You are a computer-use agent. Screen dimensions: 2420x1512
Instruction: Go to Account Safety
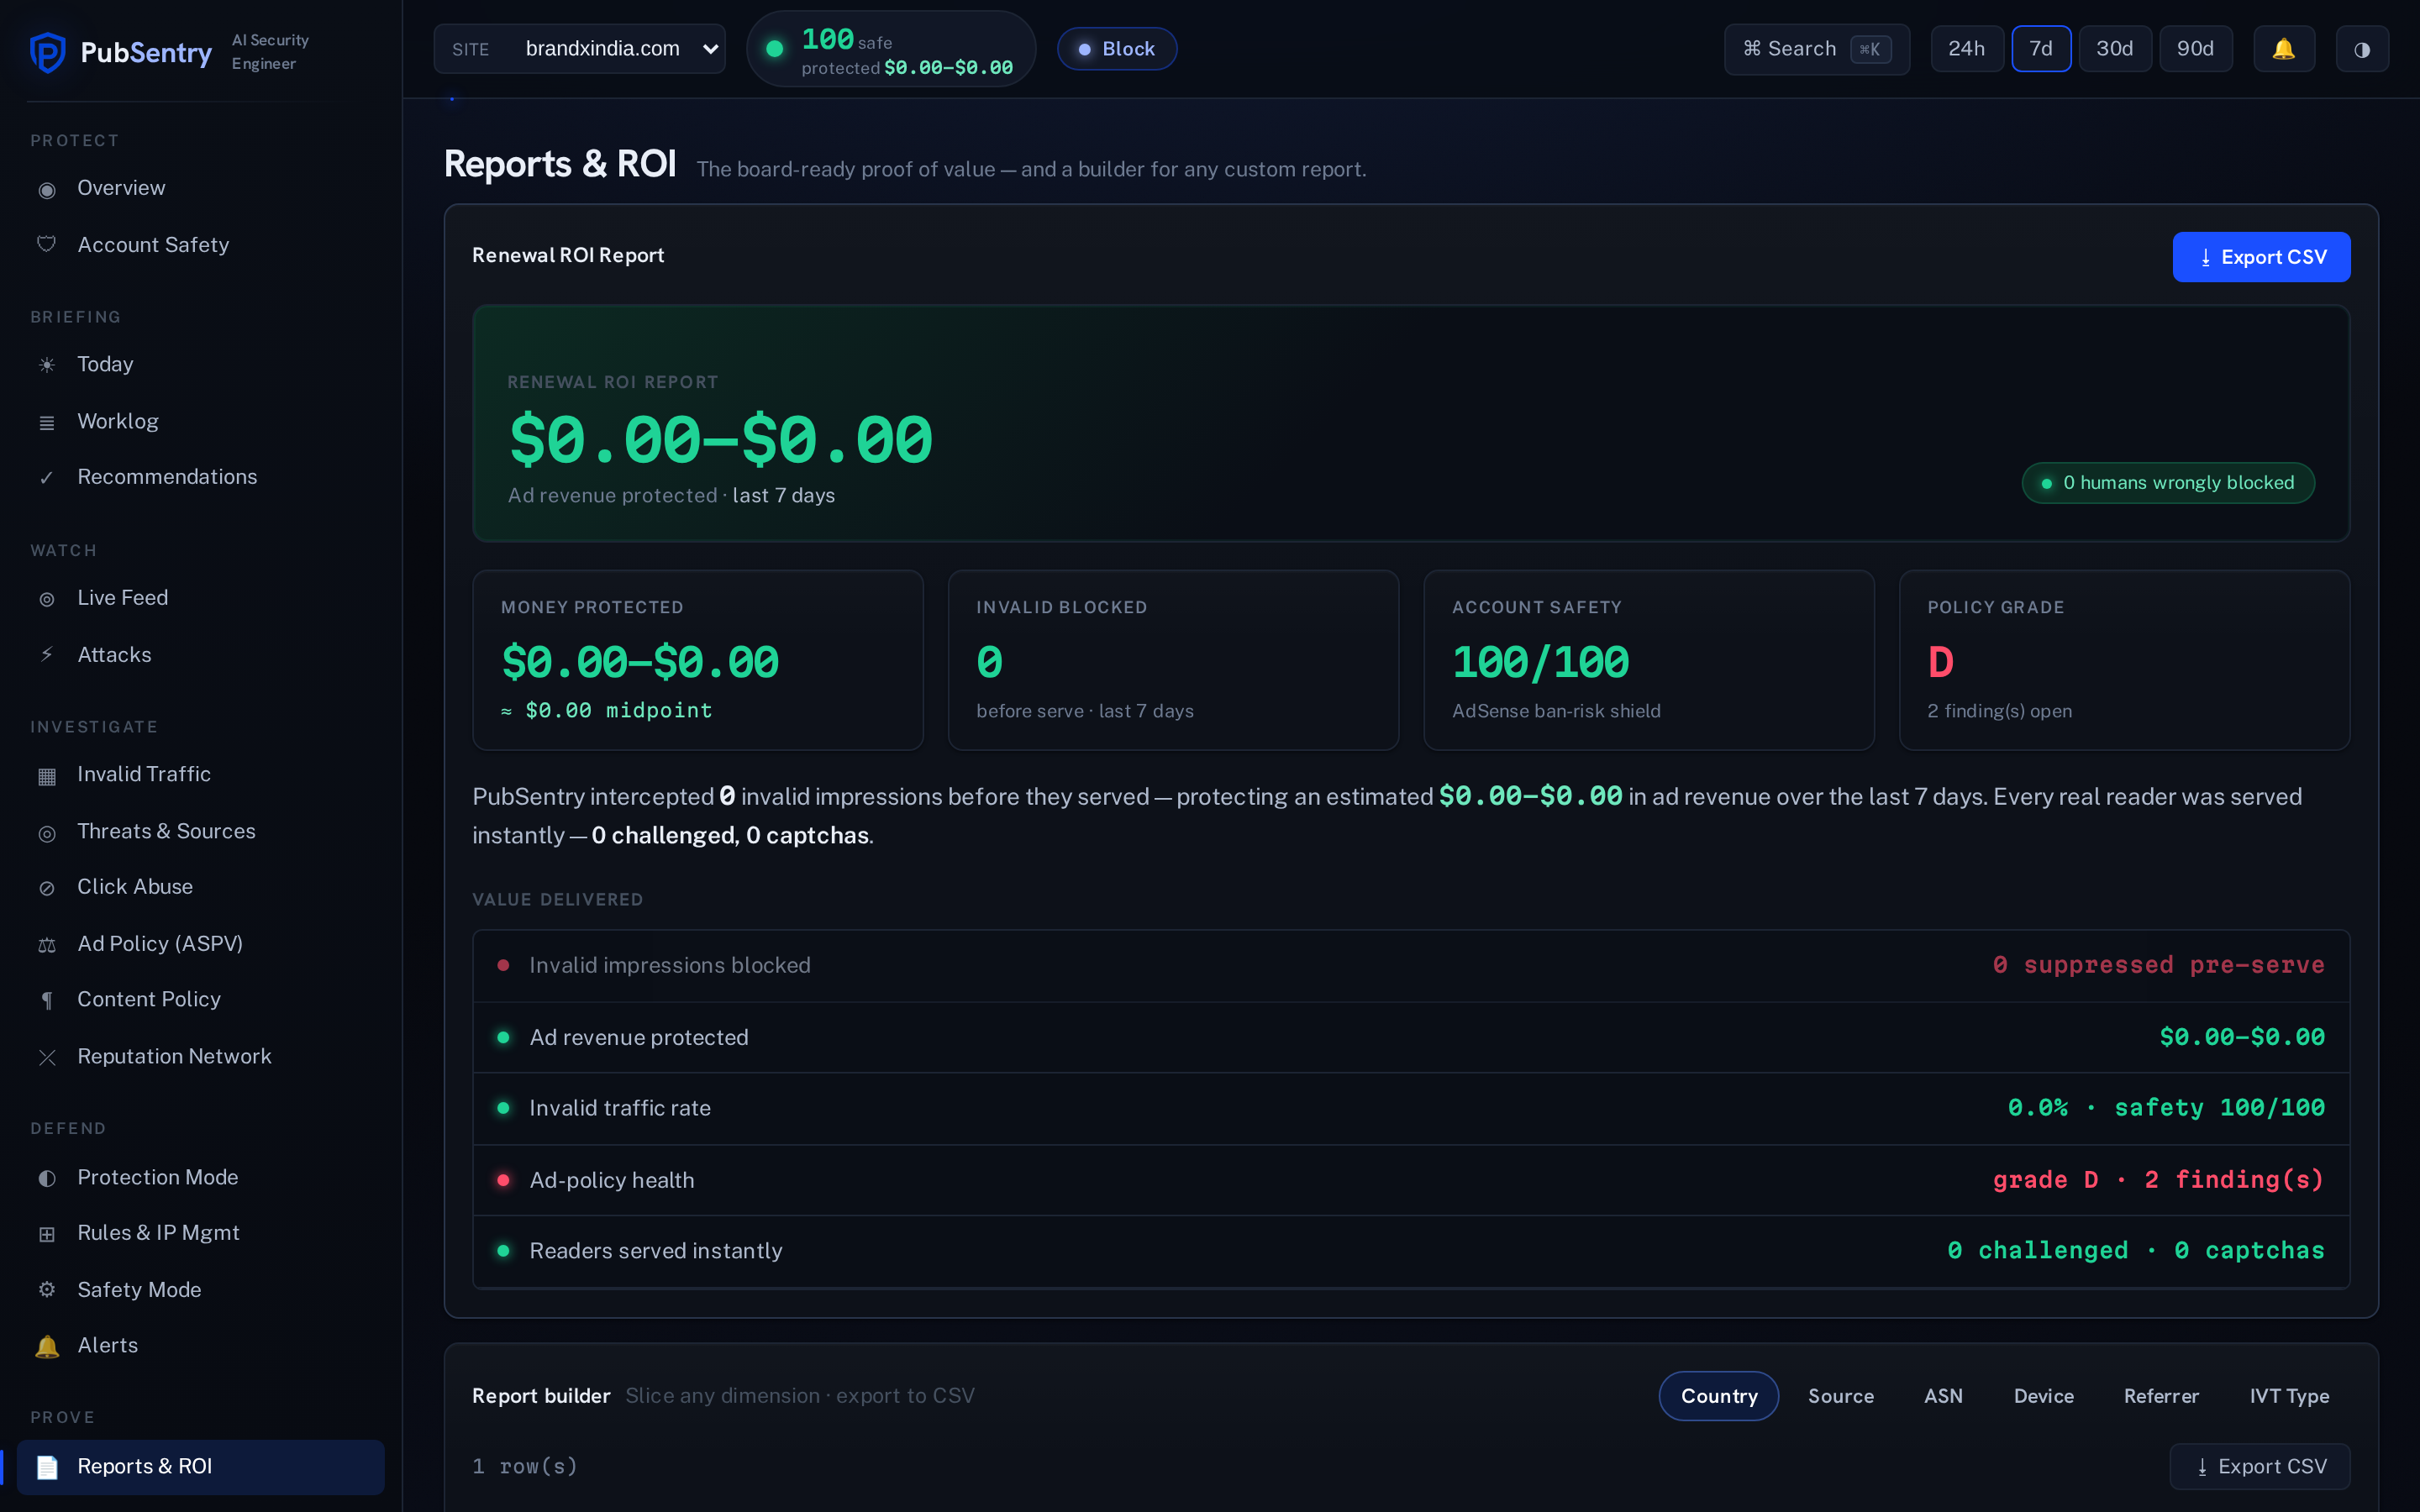201,245
